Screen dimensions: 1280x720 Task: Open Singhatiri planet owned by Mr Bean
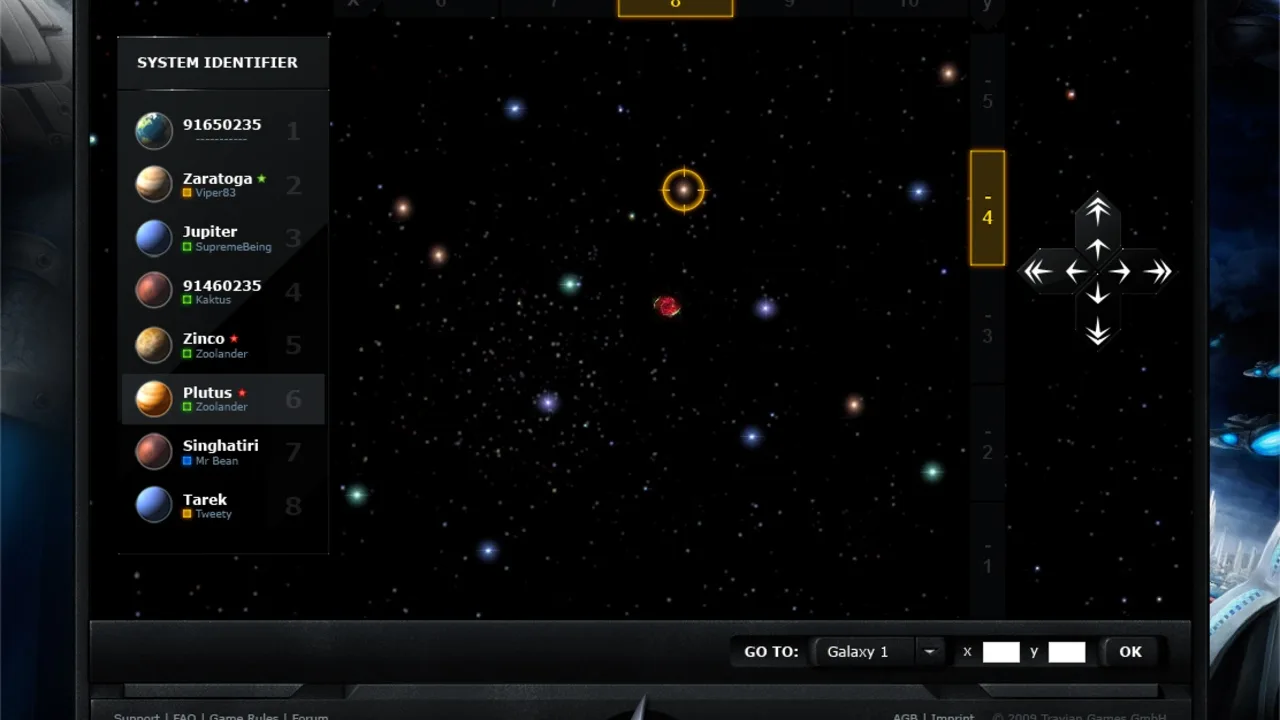click(222, 452)
